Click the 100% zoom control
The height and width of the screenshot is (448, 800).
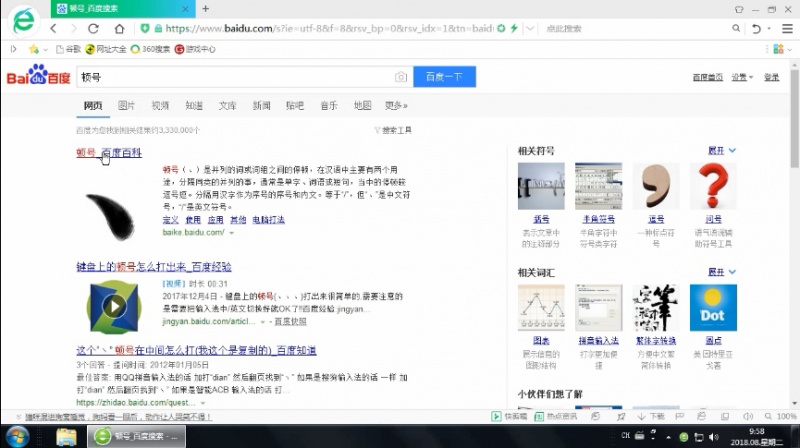pos(781,416)
